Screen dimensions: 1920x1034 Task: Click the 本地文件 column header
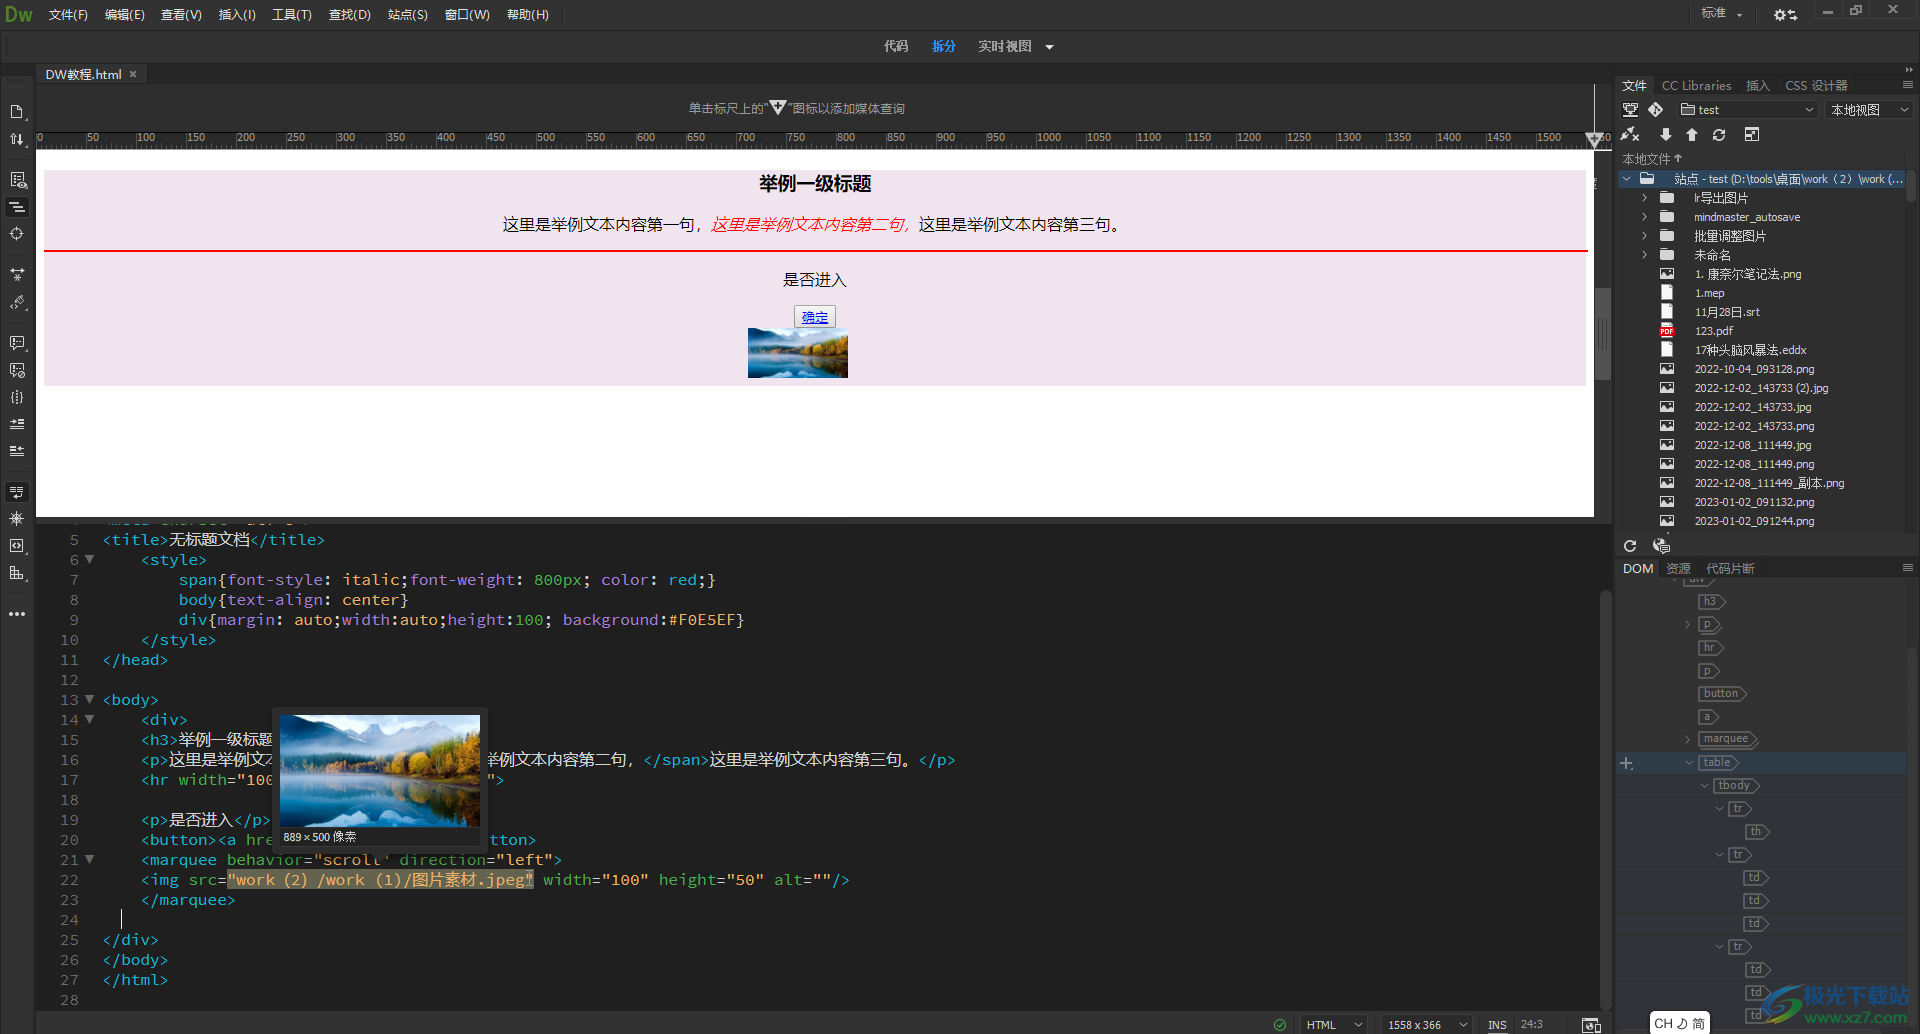1652,160
